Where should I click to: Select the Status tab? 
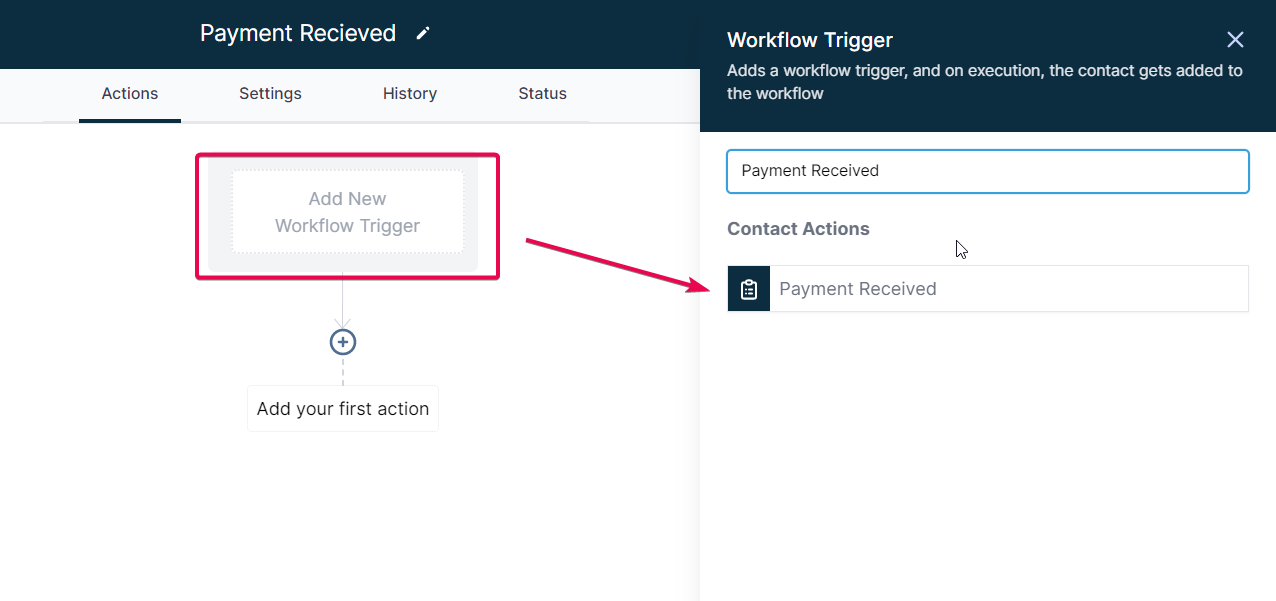point(542,94)
